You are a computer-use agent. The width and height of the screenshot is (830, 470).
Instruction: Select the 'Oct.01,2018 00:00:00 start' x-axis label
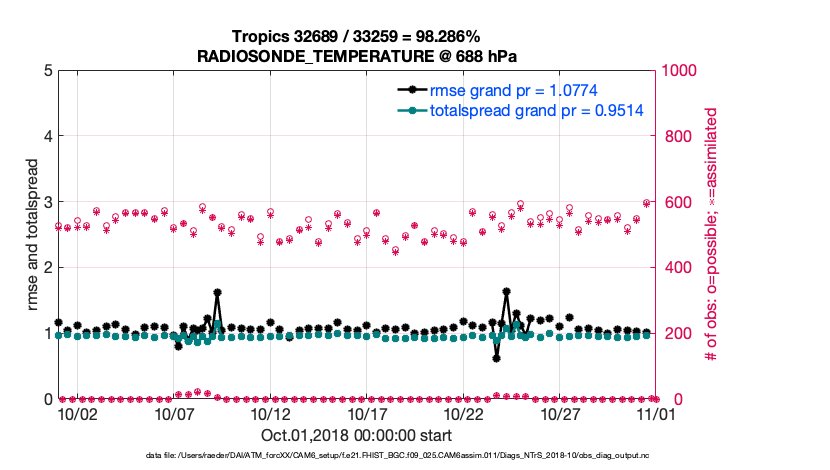pyautogui.click(x=357, y=436)
